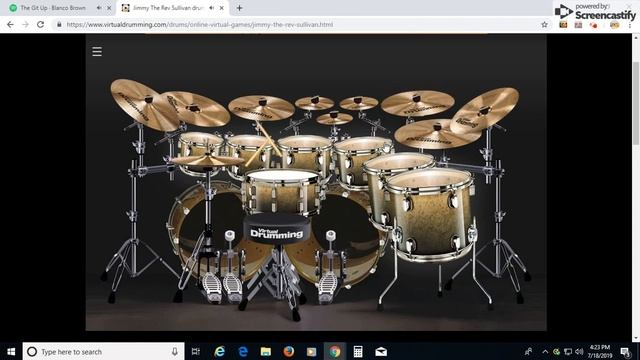This screenshot has height=360, width=640.
Task: Go forward in browser history
Action: point(25,24)
